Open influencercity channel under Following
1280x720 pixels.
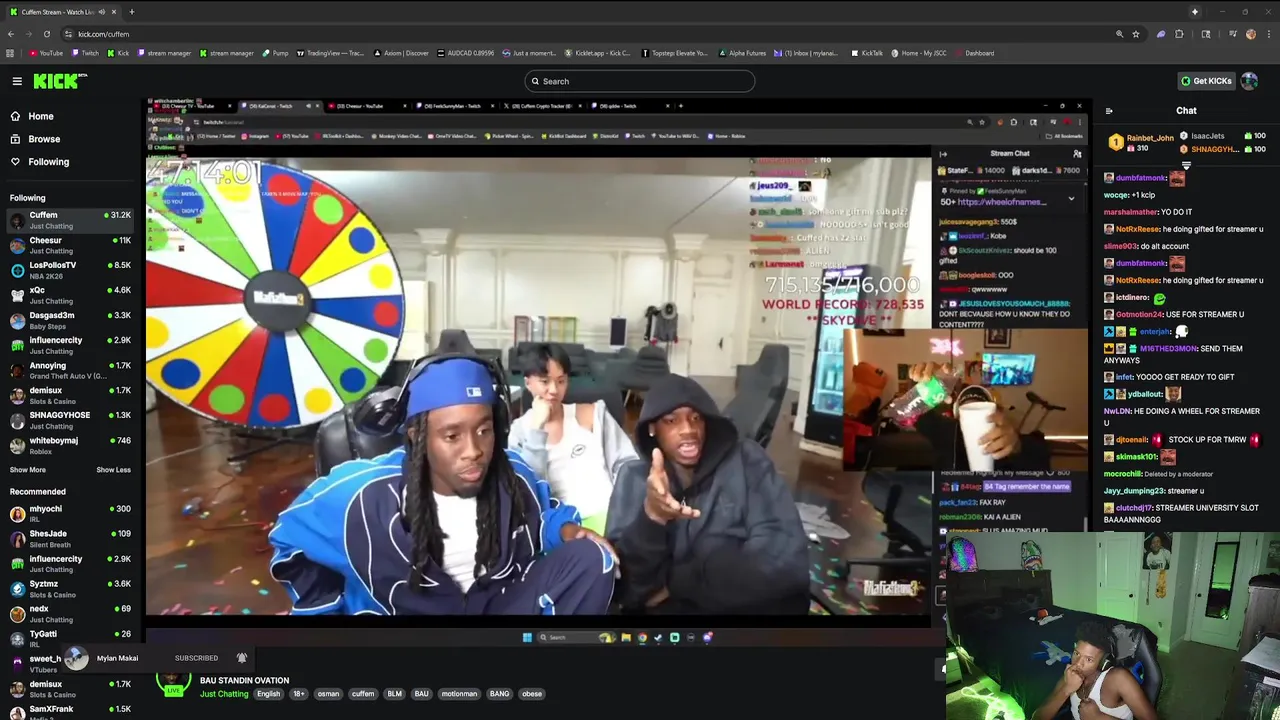tap(70, 345)
